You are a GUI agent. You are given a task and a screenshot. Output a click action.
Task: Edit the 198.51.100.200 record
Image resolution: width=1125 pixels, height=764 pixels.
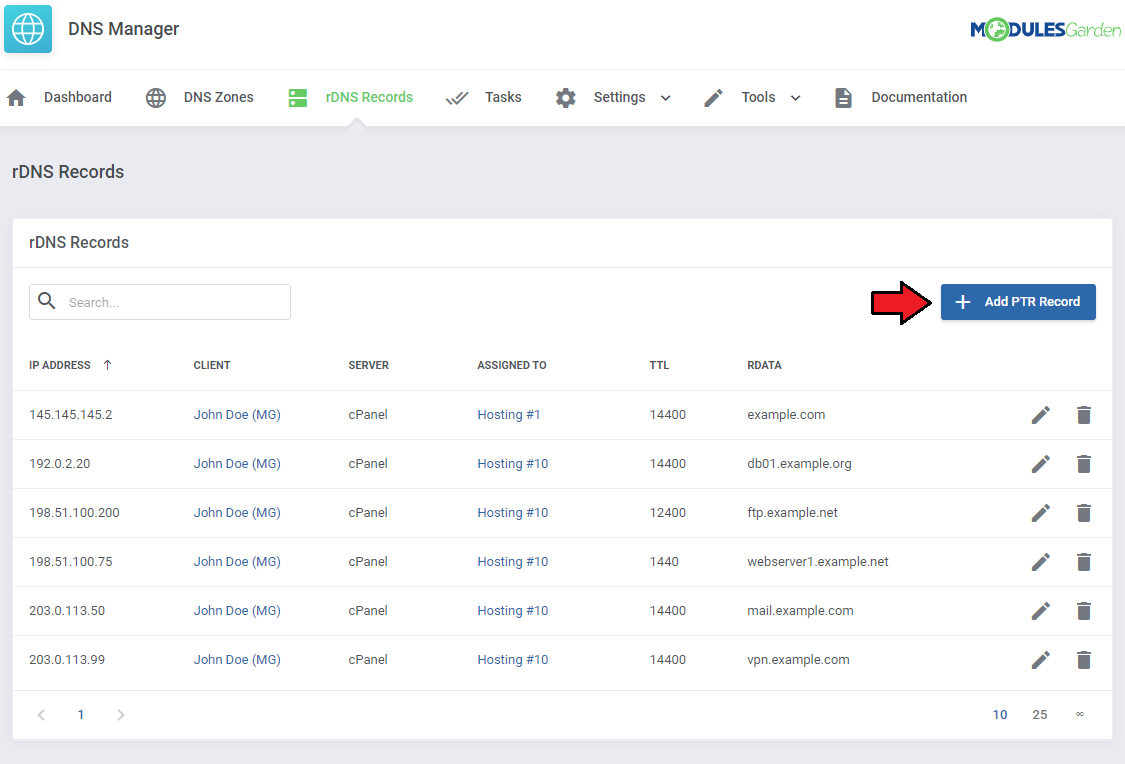click(1041, 513)
